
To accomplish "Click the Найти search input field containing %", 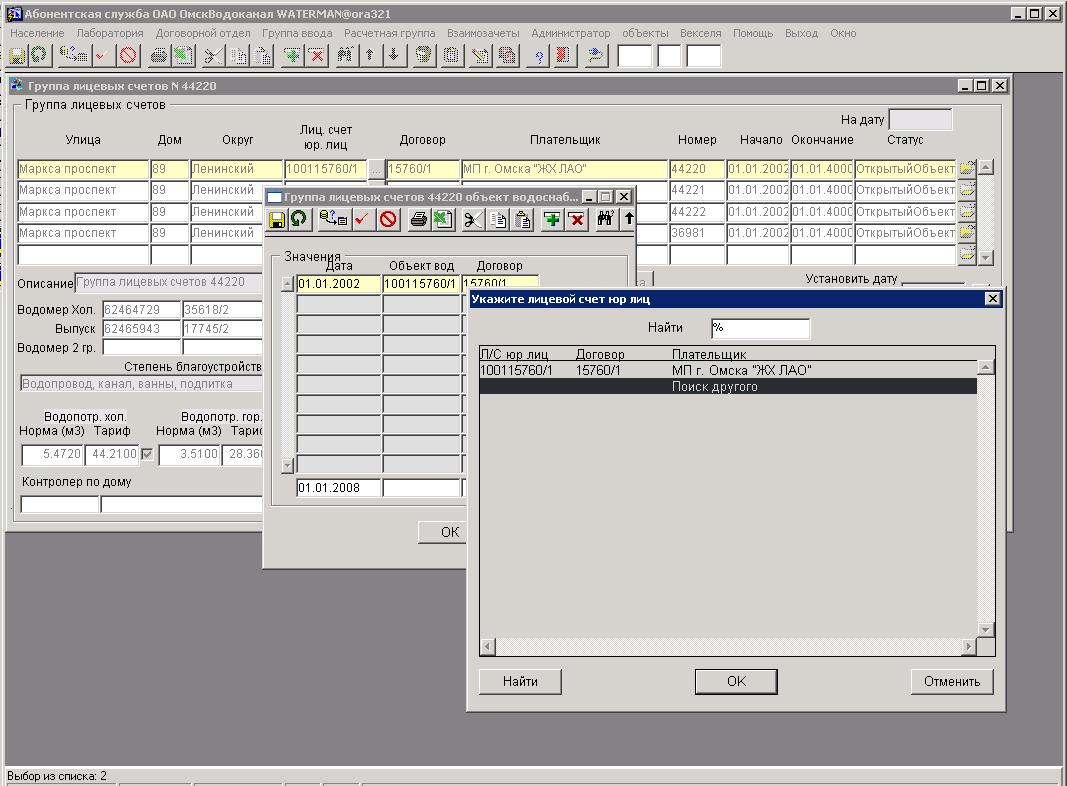I will tap(760, 328).
